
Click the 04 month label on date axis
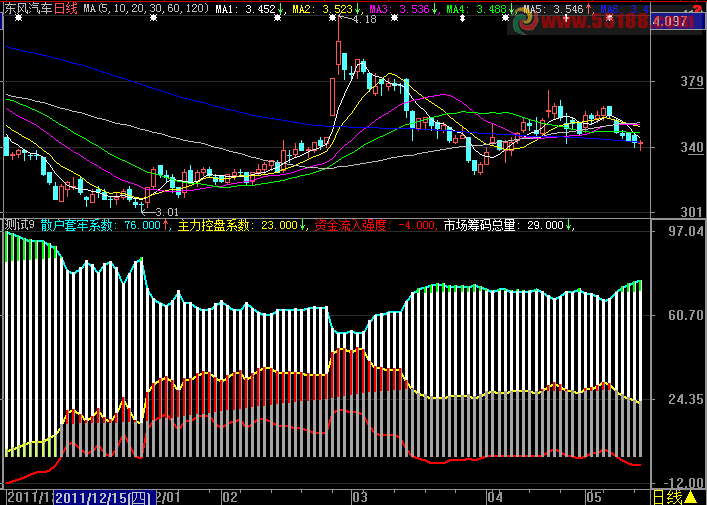tap(494, 498)
